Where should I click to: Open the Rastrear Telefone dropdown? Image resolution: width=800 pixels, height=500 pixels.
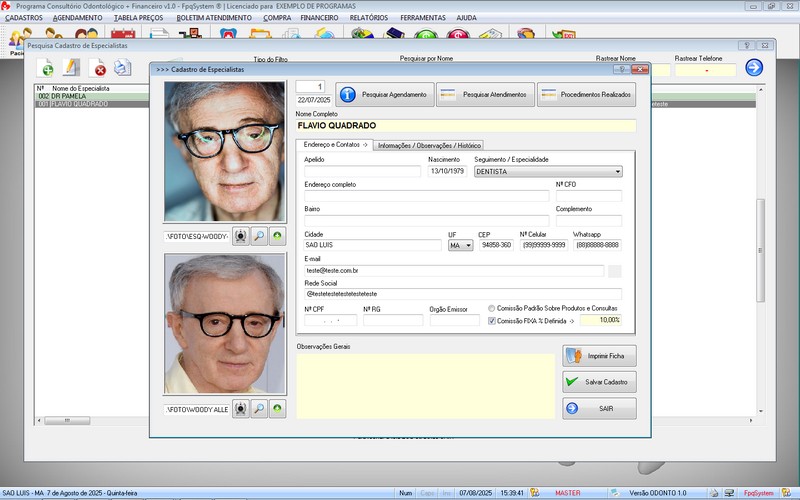click(706, 71)
